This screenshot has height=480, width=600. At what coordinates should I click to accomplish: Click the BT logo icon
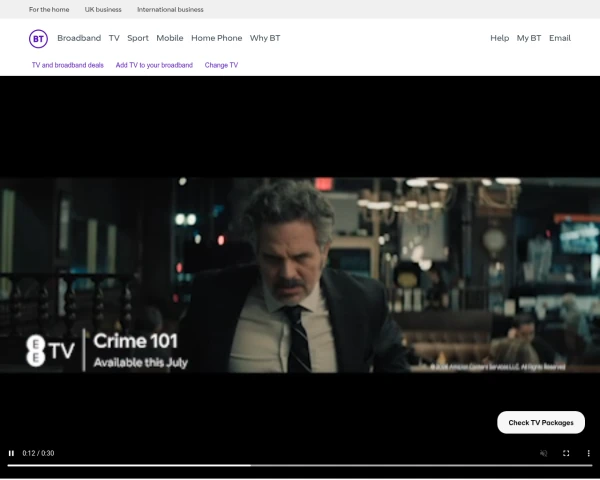tap(38, 39)
